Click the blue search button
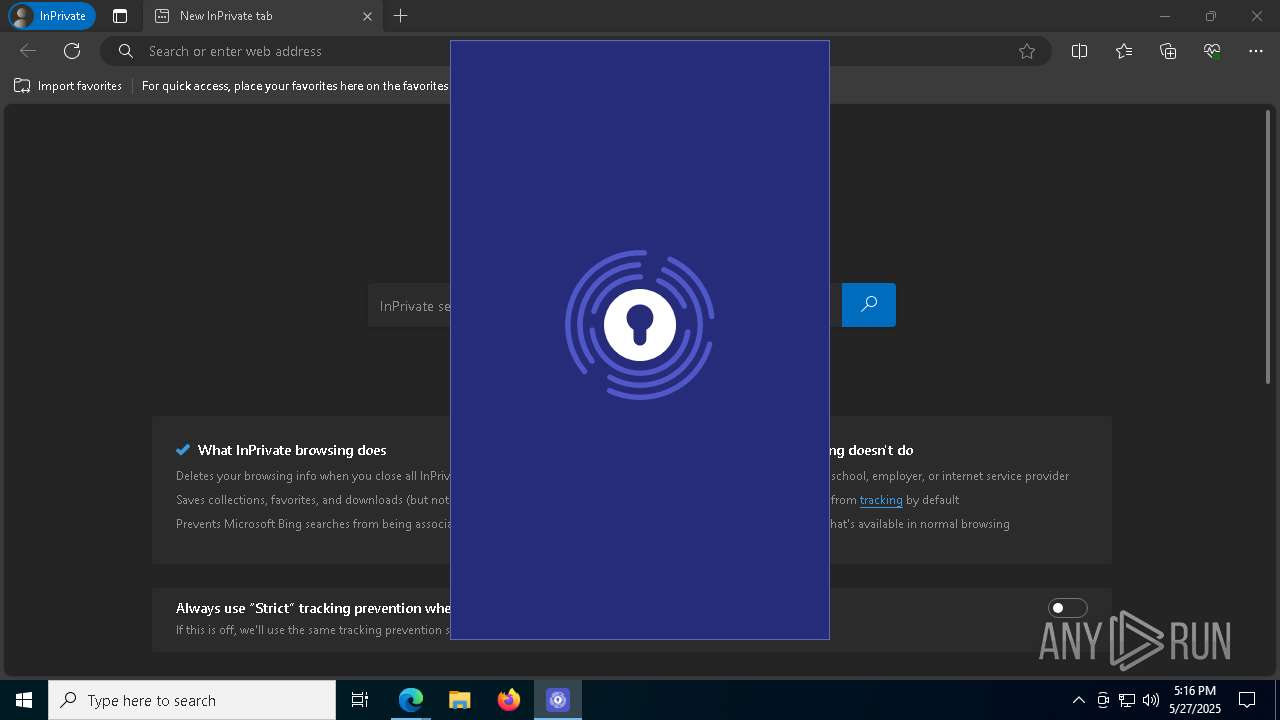Screen dimensions: 1280x720 (869, 304)
